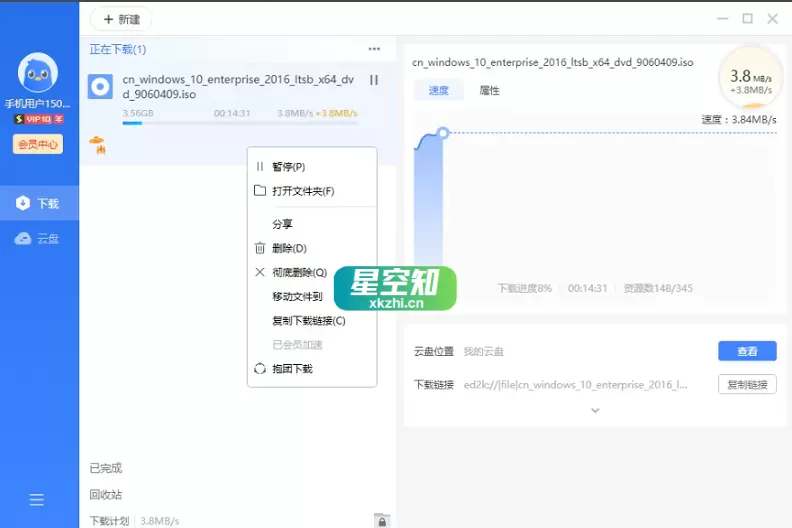Click the download progress bar under the file
The height and width of the screenshot is (528, 792).
click(240, 123)
